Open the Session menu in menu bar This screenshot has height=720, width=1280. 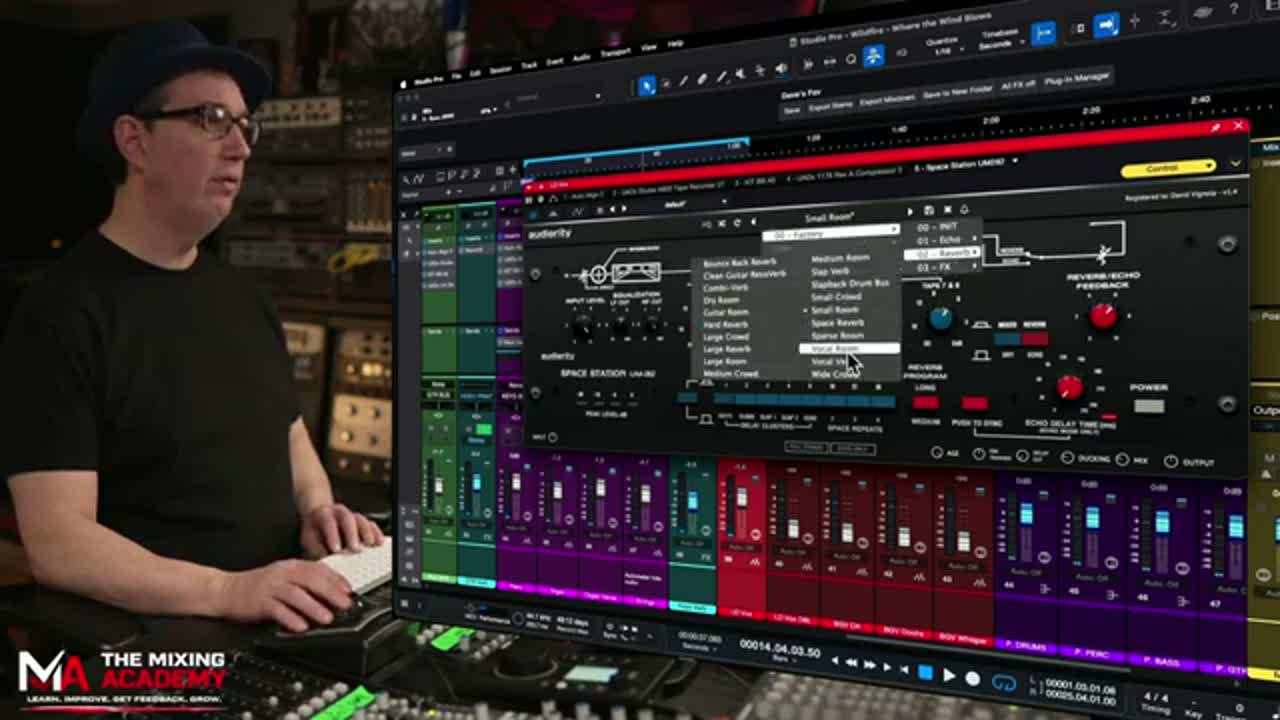499,69
